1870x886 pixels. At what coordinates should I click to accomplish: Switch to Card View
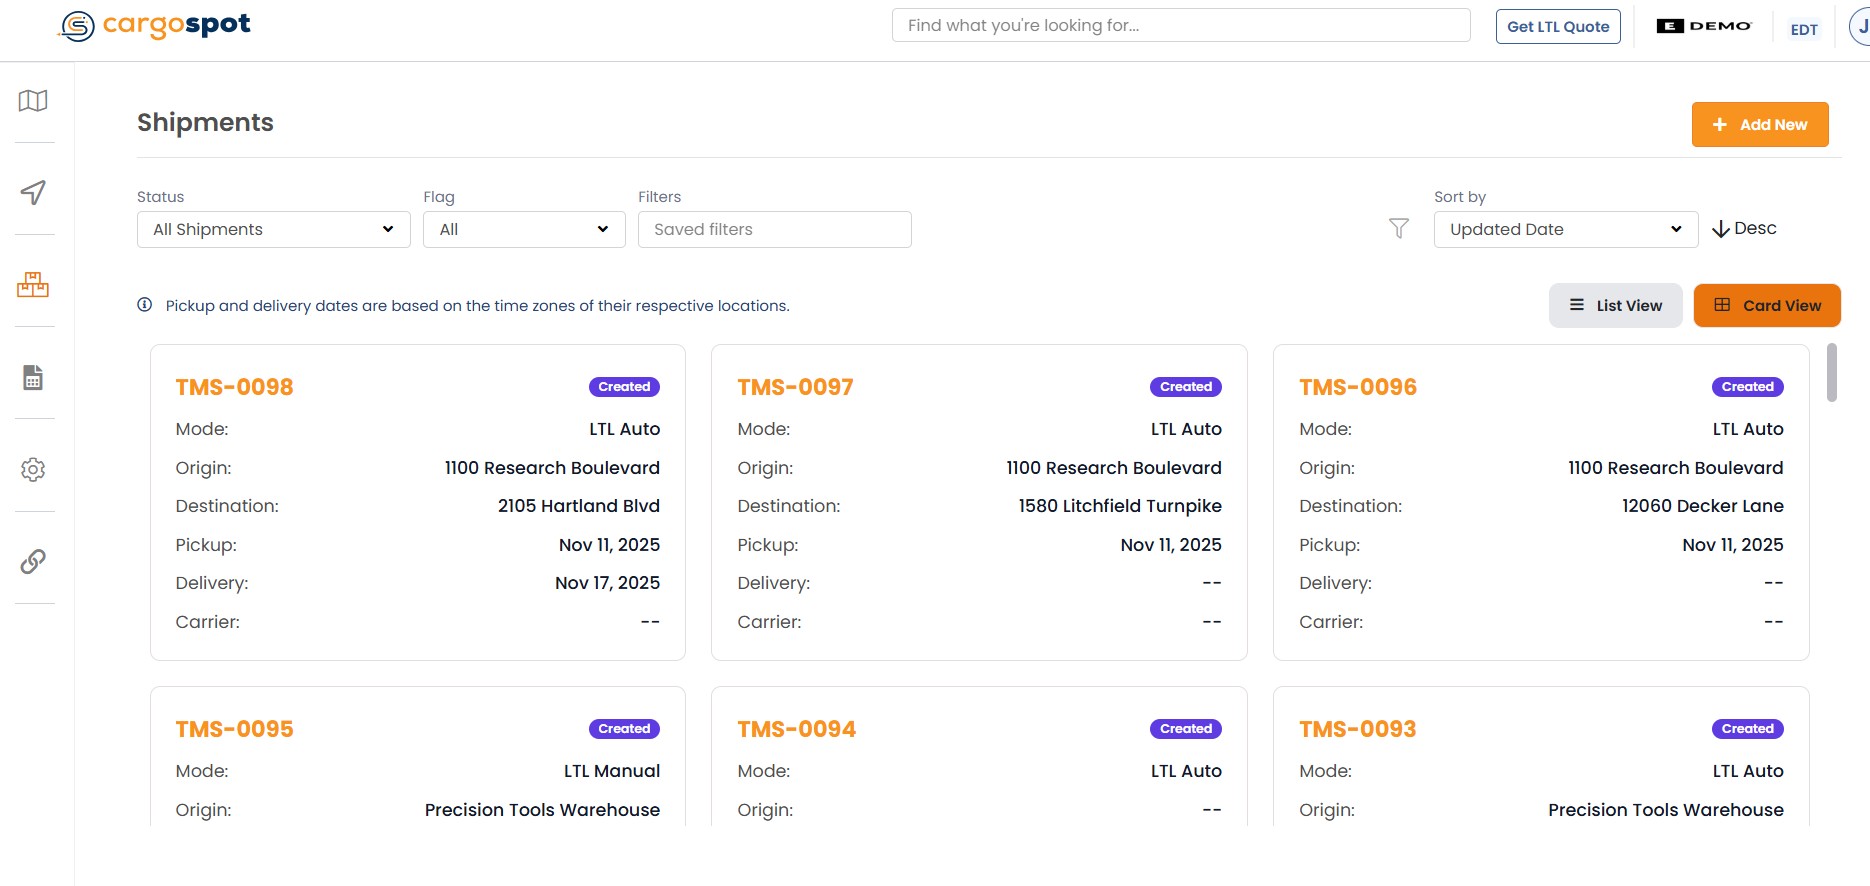coord(1766,306)
